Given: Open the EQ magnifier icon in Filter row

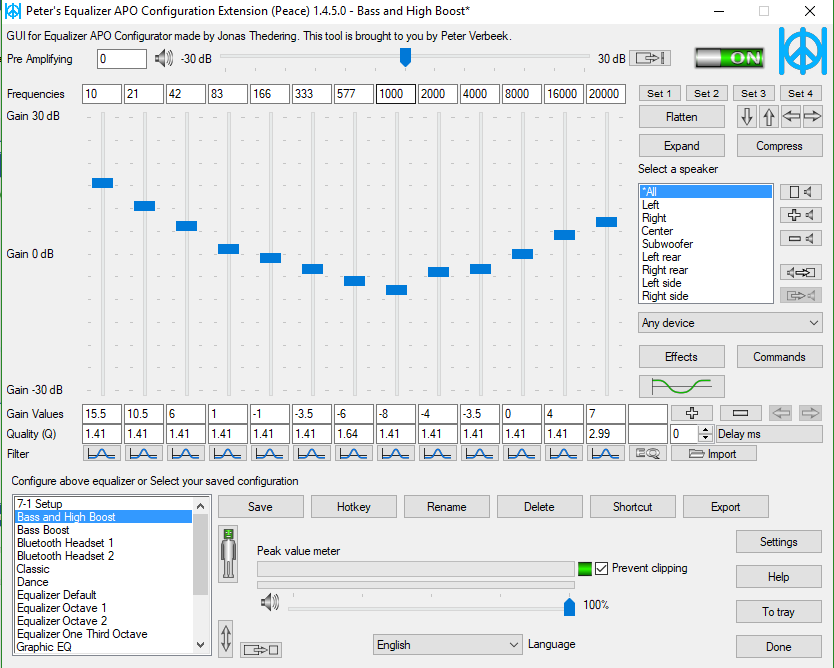Looking at the screenshot, I should click(647, 454).
